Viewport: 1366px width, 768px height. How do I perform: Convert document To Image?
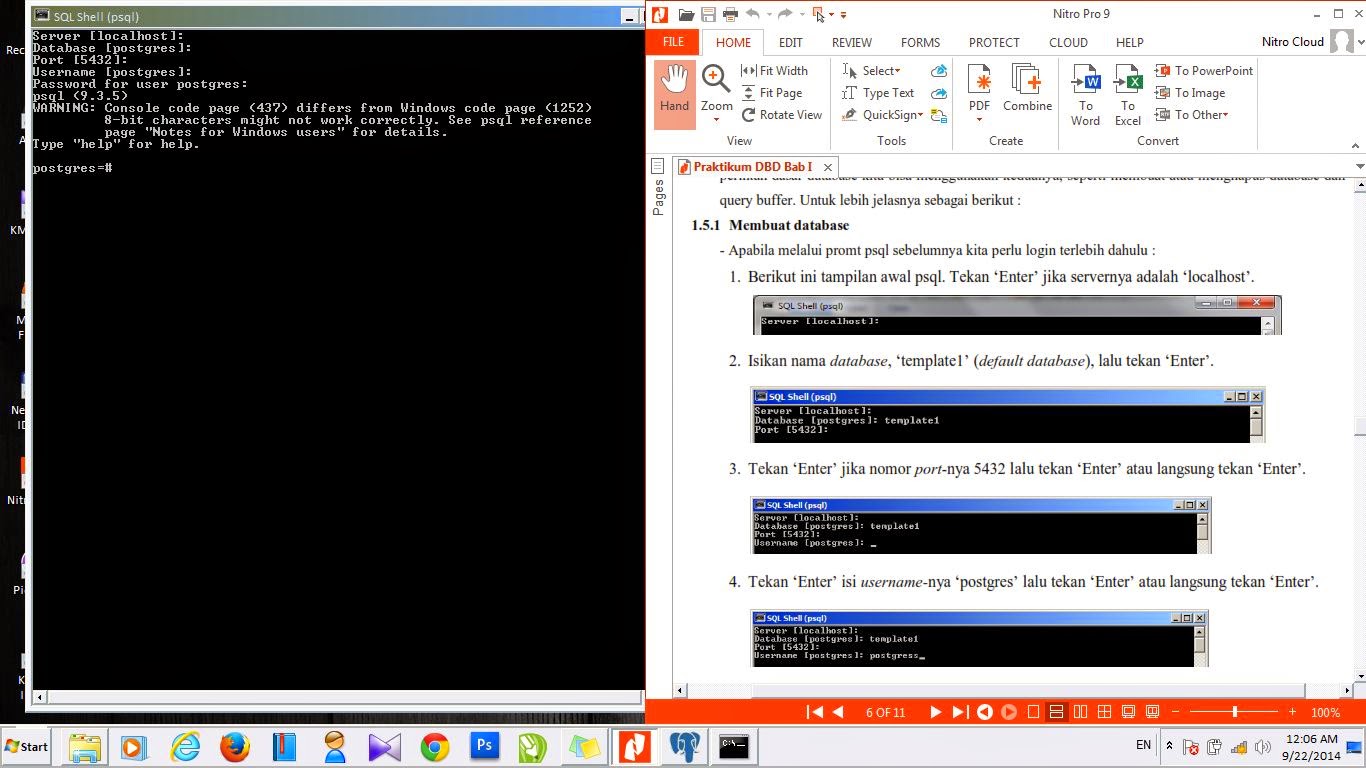1190,93
